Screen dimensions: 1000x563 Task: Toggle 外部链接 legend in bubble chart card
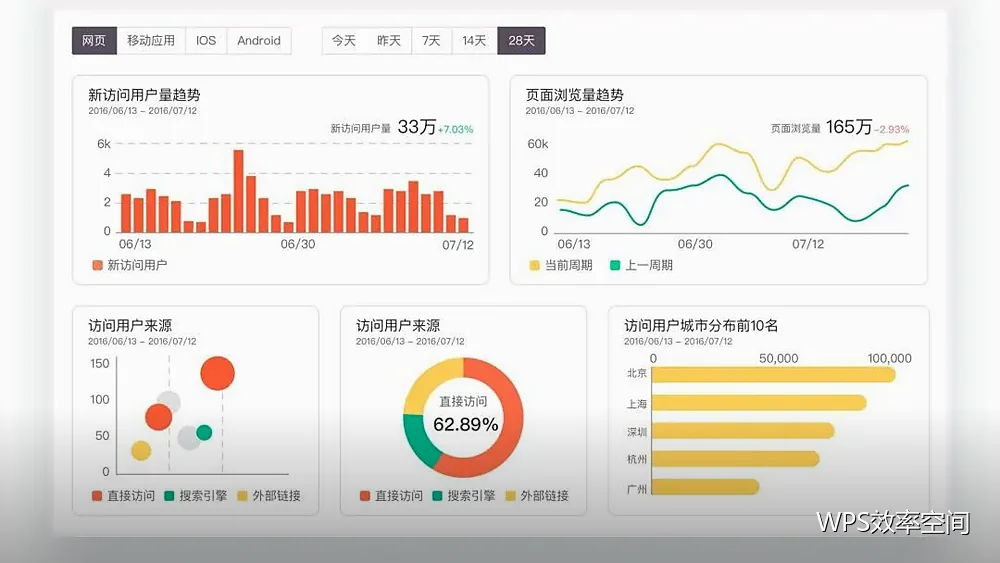tap(269, 495)
